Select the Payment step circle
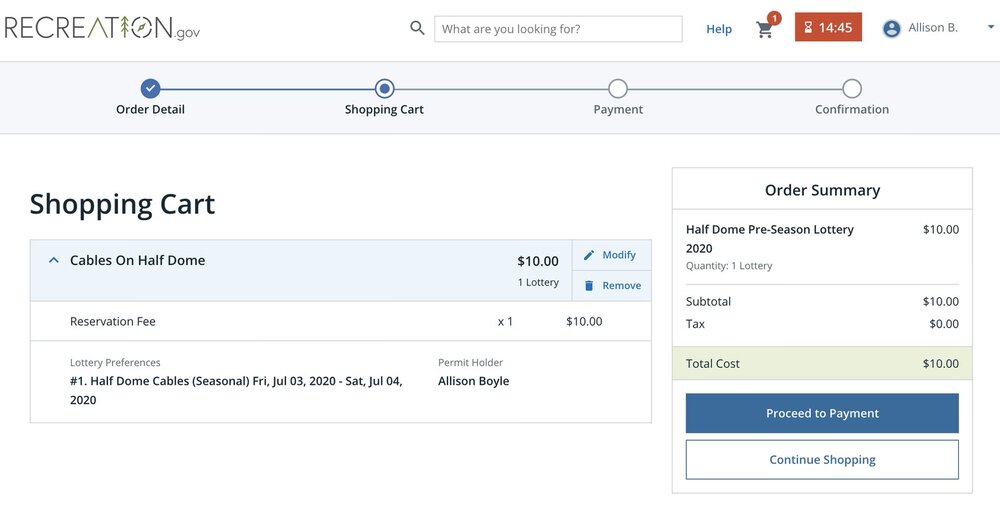Screen dimensions: 1000x519 click(x=618, y=89)
